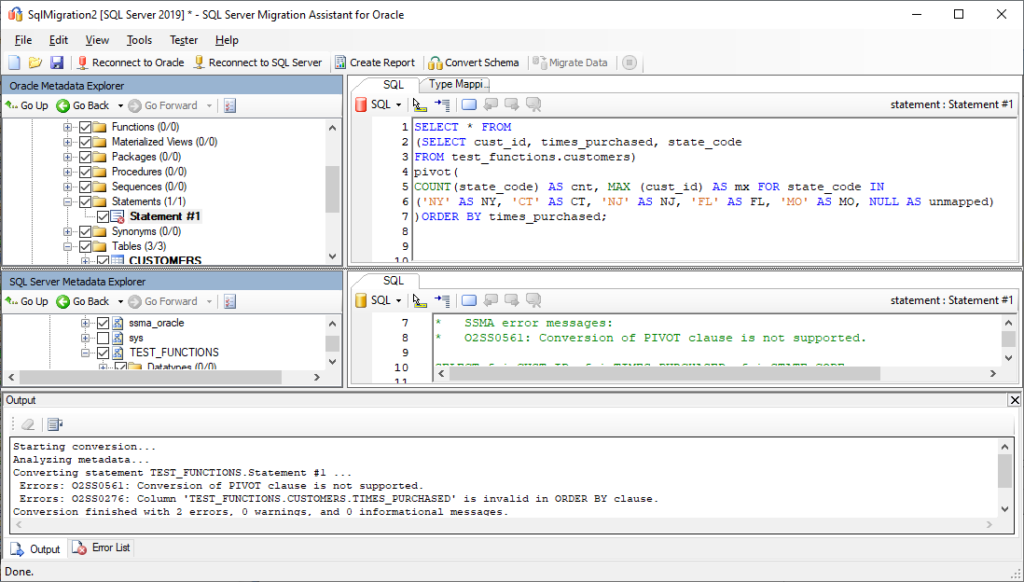Open the Tools menu
Screen dimensions: 1024x582
click(x=139, y=40)
